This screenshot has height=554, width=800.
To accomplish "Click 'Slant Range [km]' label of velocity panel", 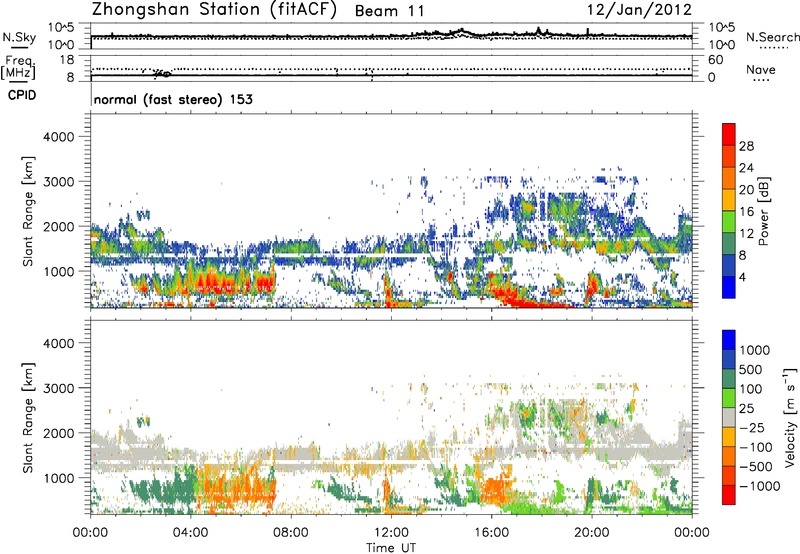I will [x=28, y=418].
